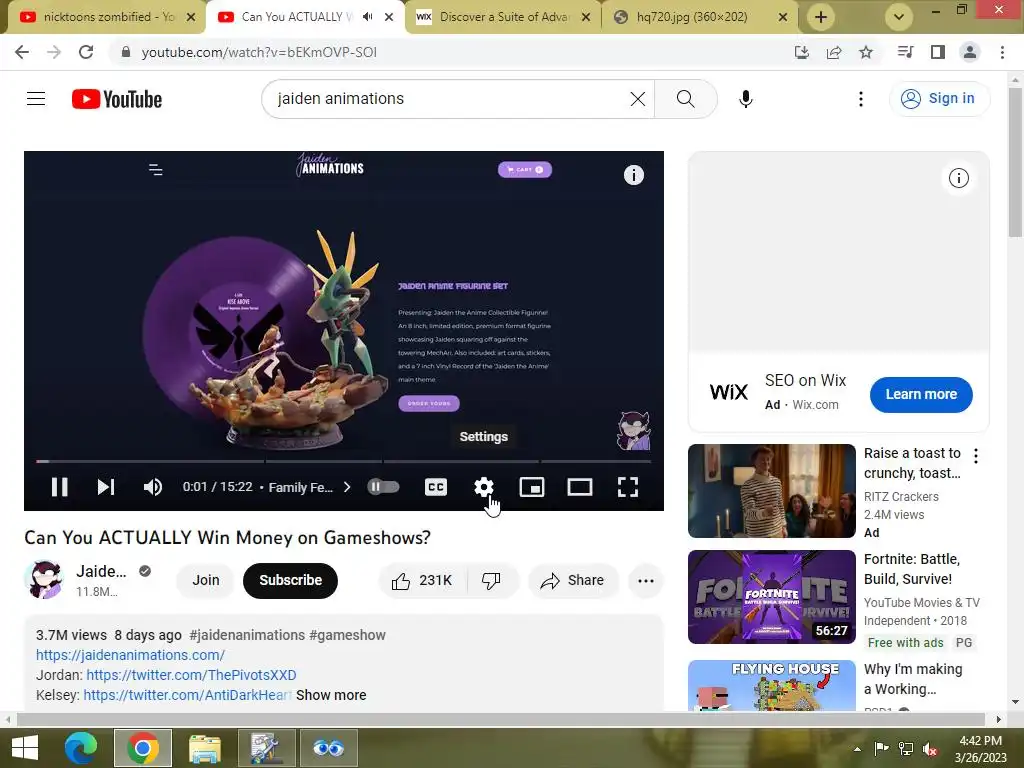
Task: Skip to the next video
Action: (x=106, y=487)
